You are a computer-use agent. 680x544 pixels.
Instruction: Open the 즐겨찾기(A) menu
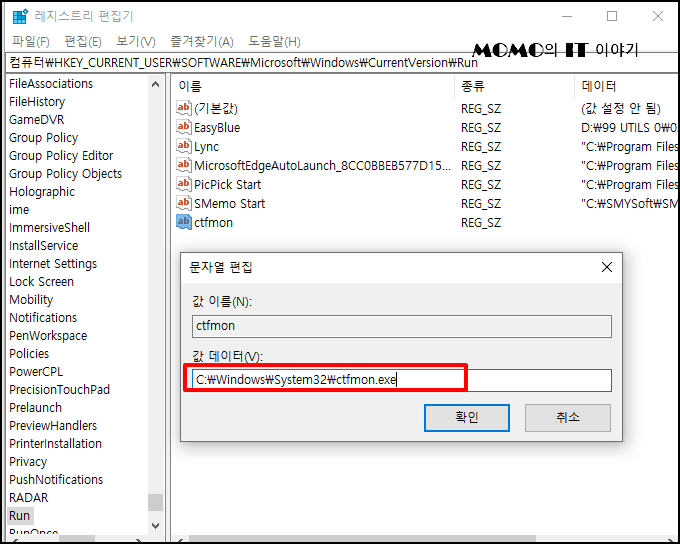tap(202, 42)
